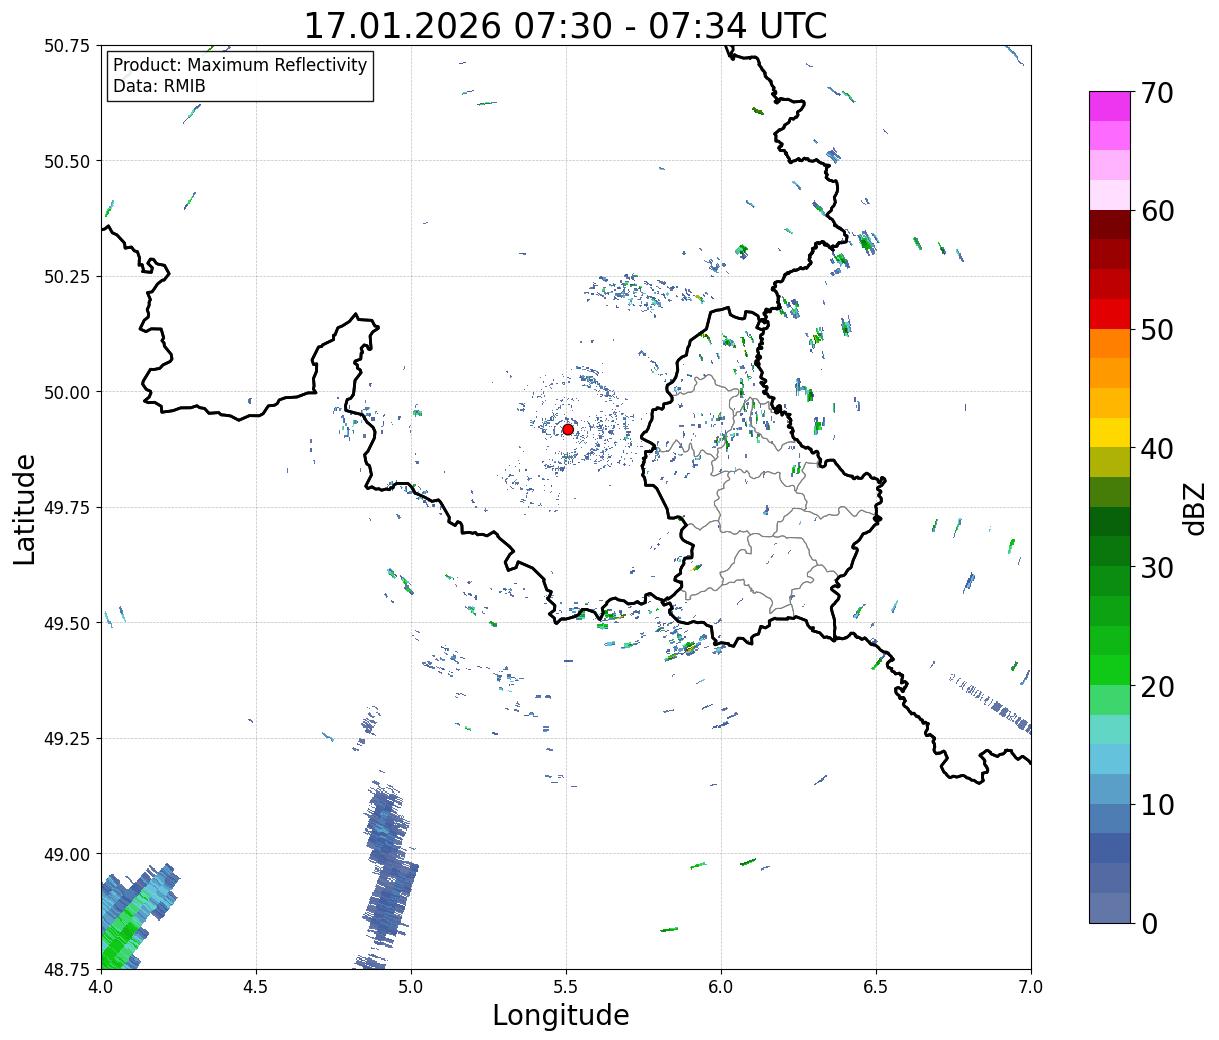The width and height of the screenshot is (1219, 1040).
Task: Click longitude tick label 6.5
Action: click(876, 986)
